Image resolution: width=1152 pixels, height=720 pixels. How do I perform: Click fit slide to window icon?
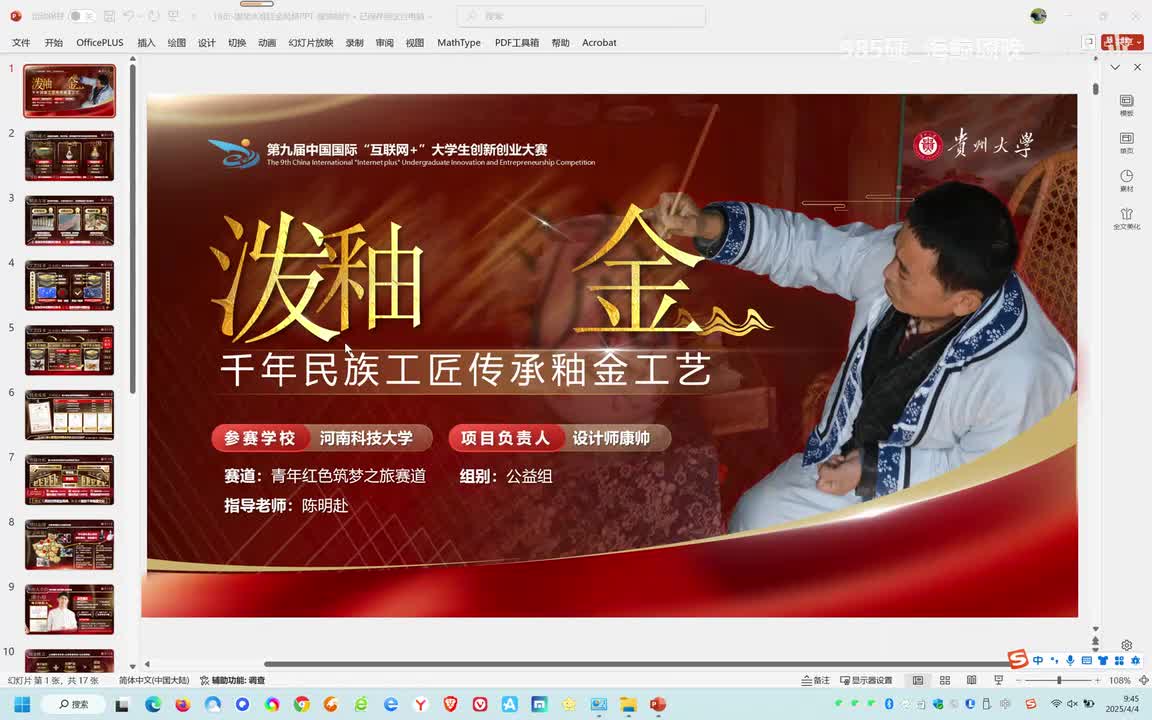(x=1143, y=680)
